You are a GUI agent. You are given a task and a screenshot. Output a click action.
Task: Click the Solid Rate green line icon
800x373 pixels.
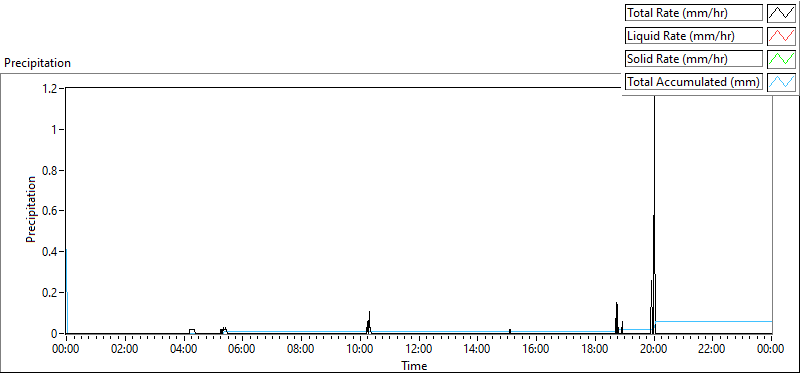pos(781,58)
